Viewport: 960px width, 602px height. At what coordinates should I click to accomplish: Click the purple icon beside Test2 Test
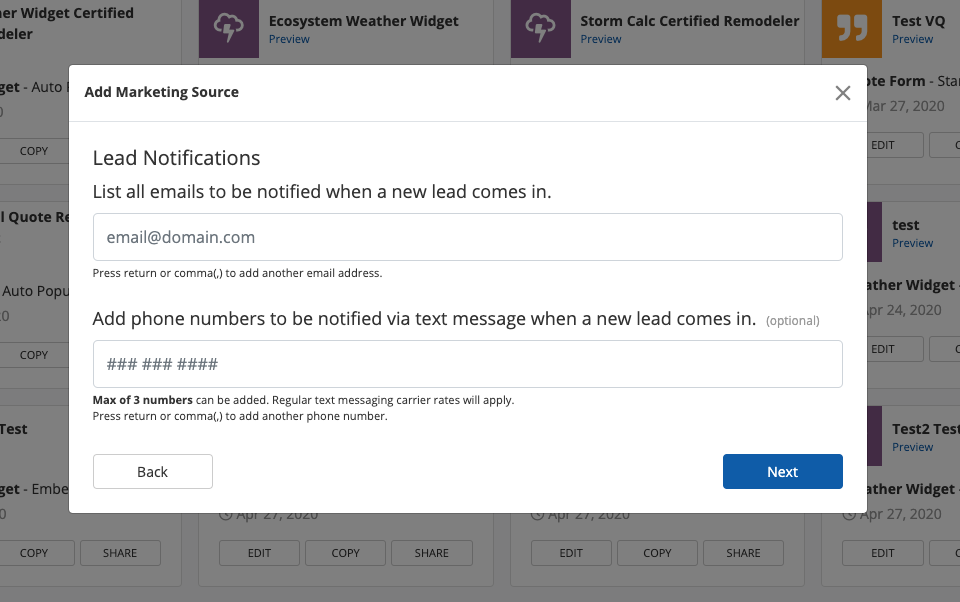(875, 436)
